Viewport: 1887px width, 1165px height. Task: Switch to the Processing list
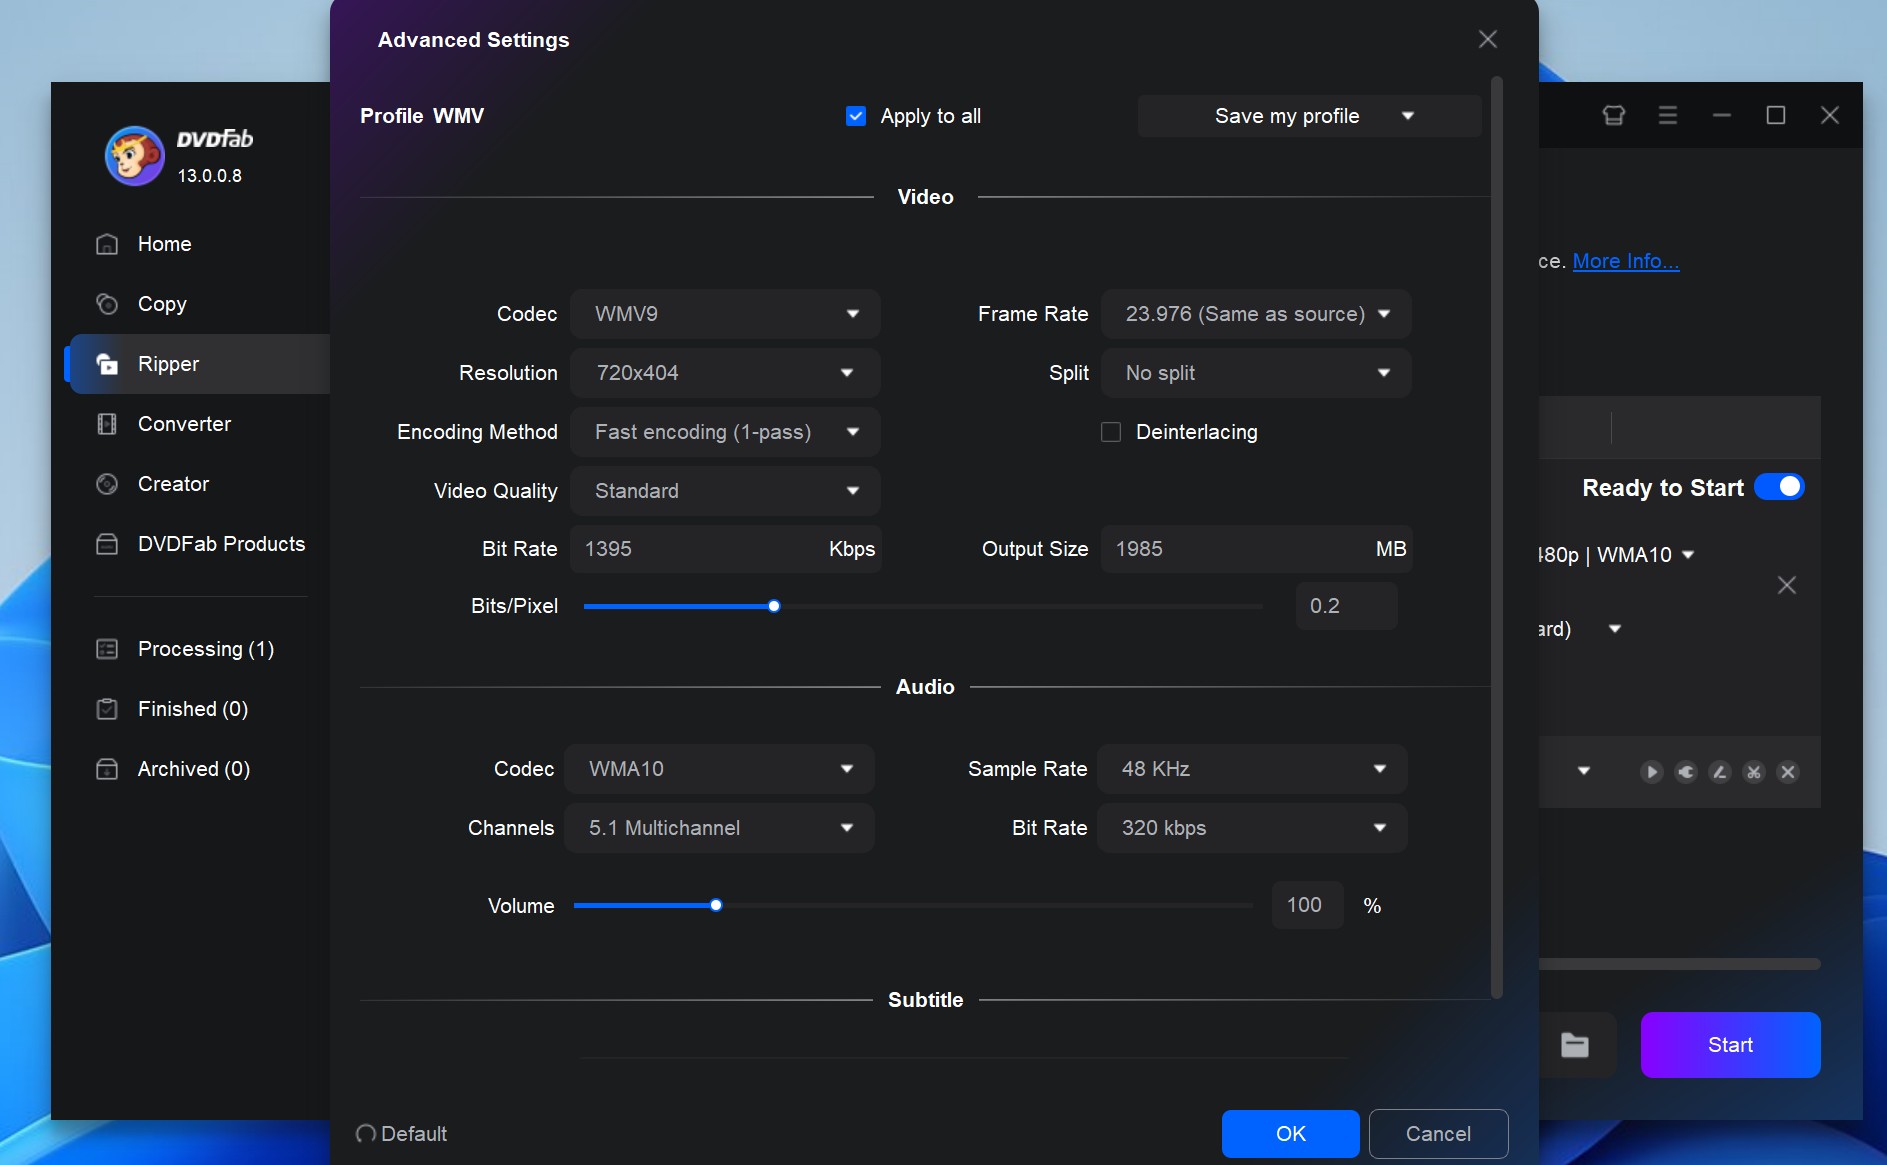click(205, 649)
